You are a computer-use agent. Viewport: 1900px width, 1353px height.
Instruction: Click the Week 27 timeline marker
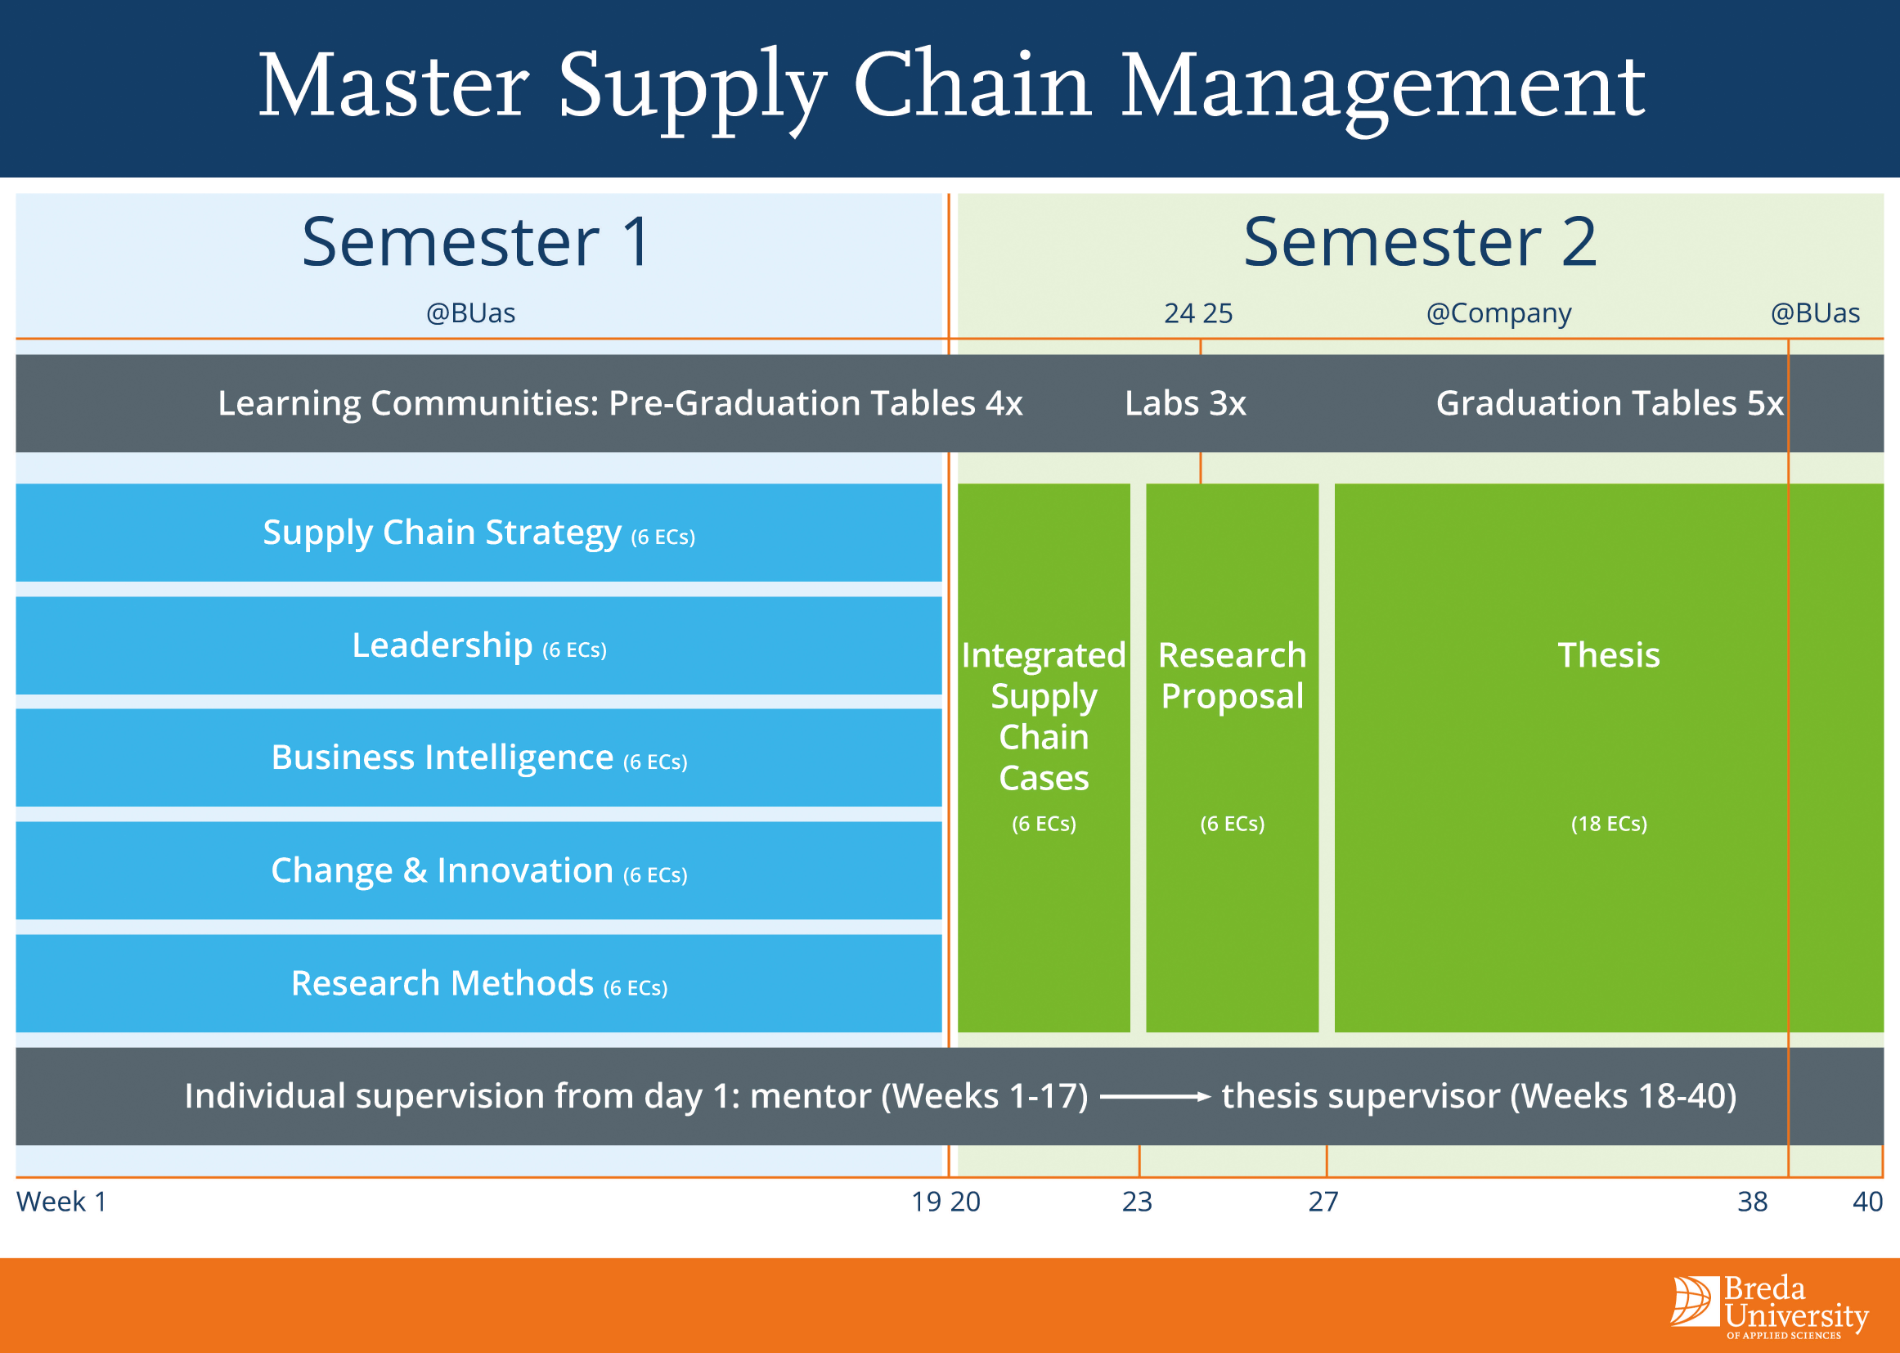1323,1201
